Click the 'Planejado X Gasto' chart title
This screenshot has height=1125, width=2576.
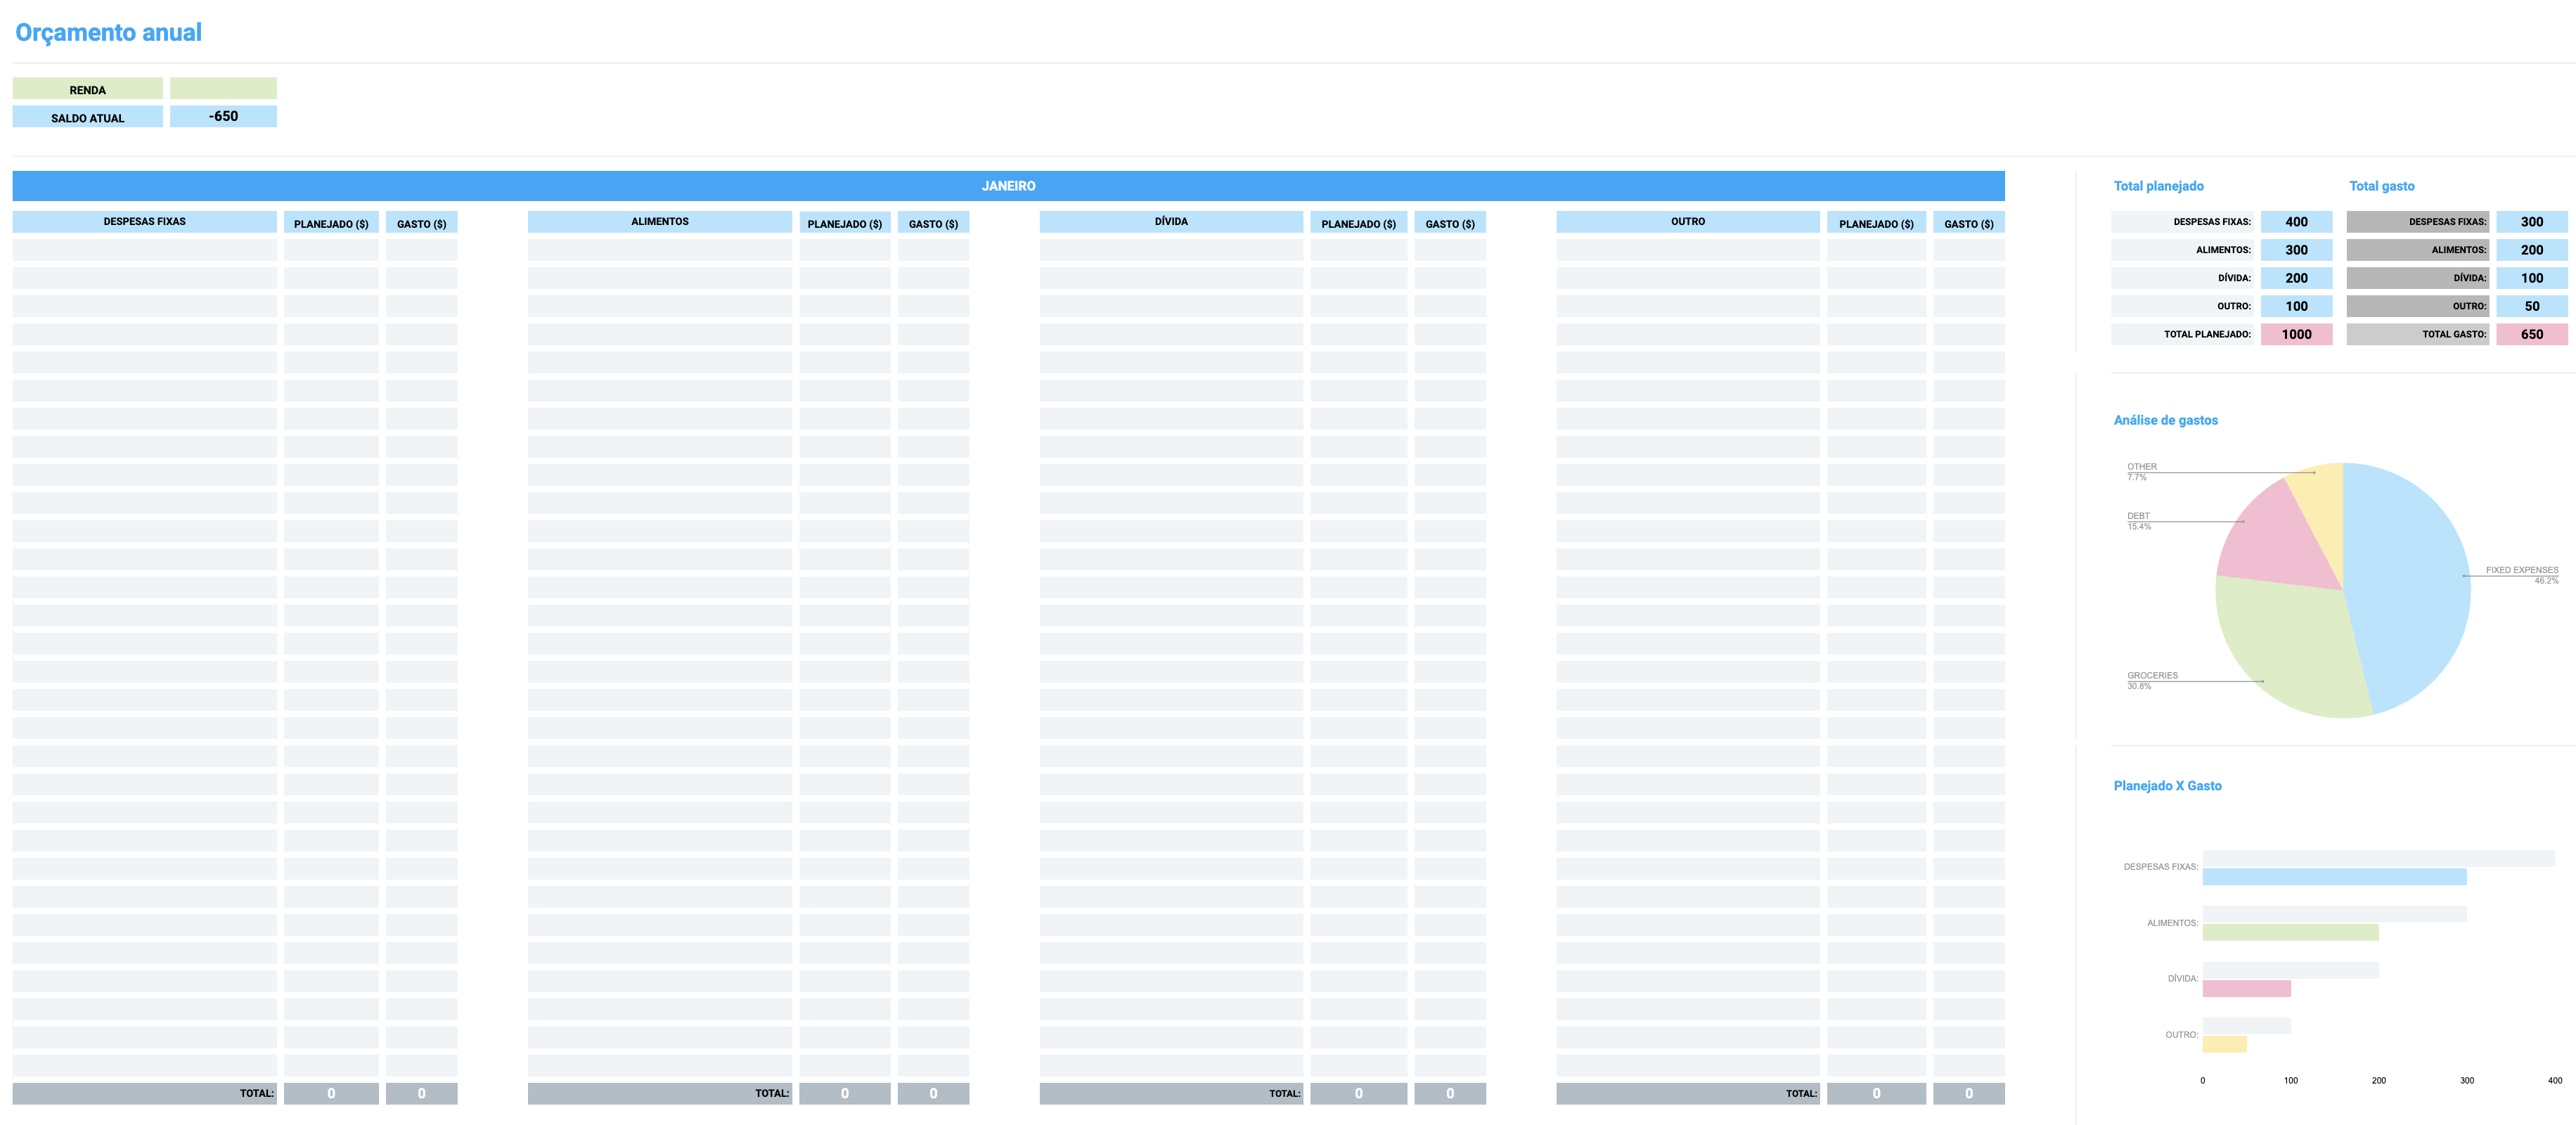point(2167,786)
